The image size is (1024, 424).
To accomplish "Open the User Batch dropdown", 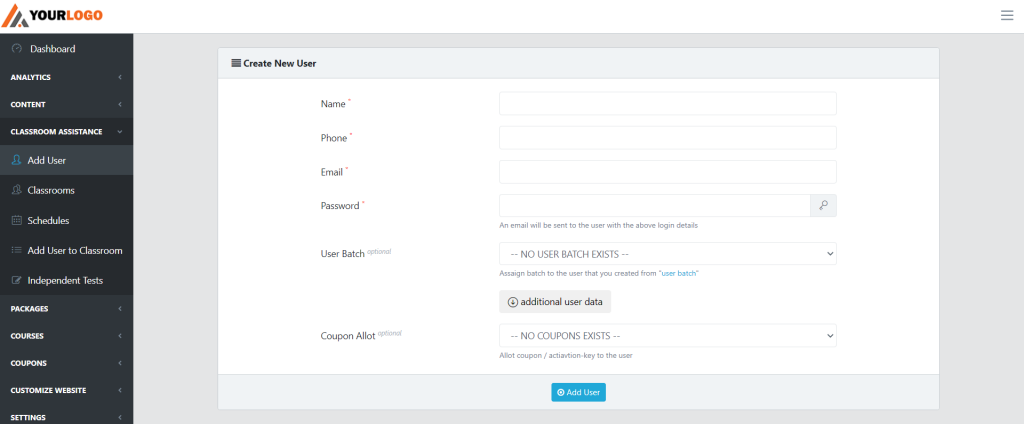I will pyautogui.click(x=667, y=253).
